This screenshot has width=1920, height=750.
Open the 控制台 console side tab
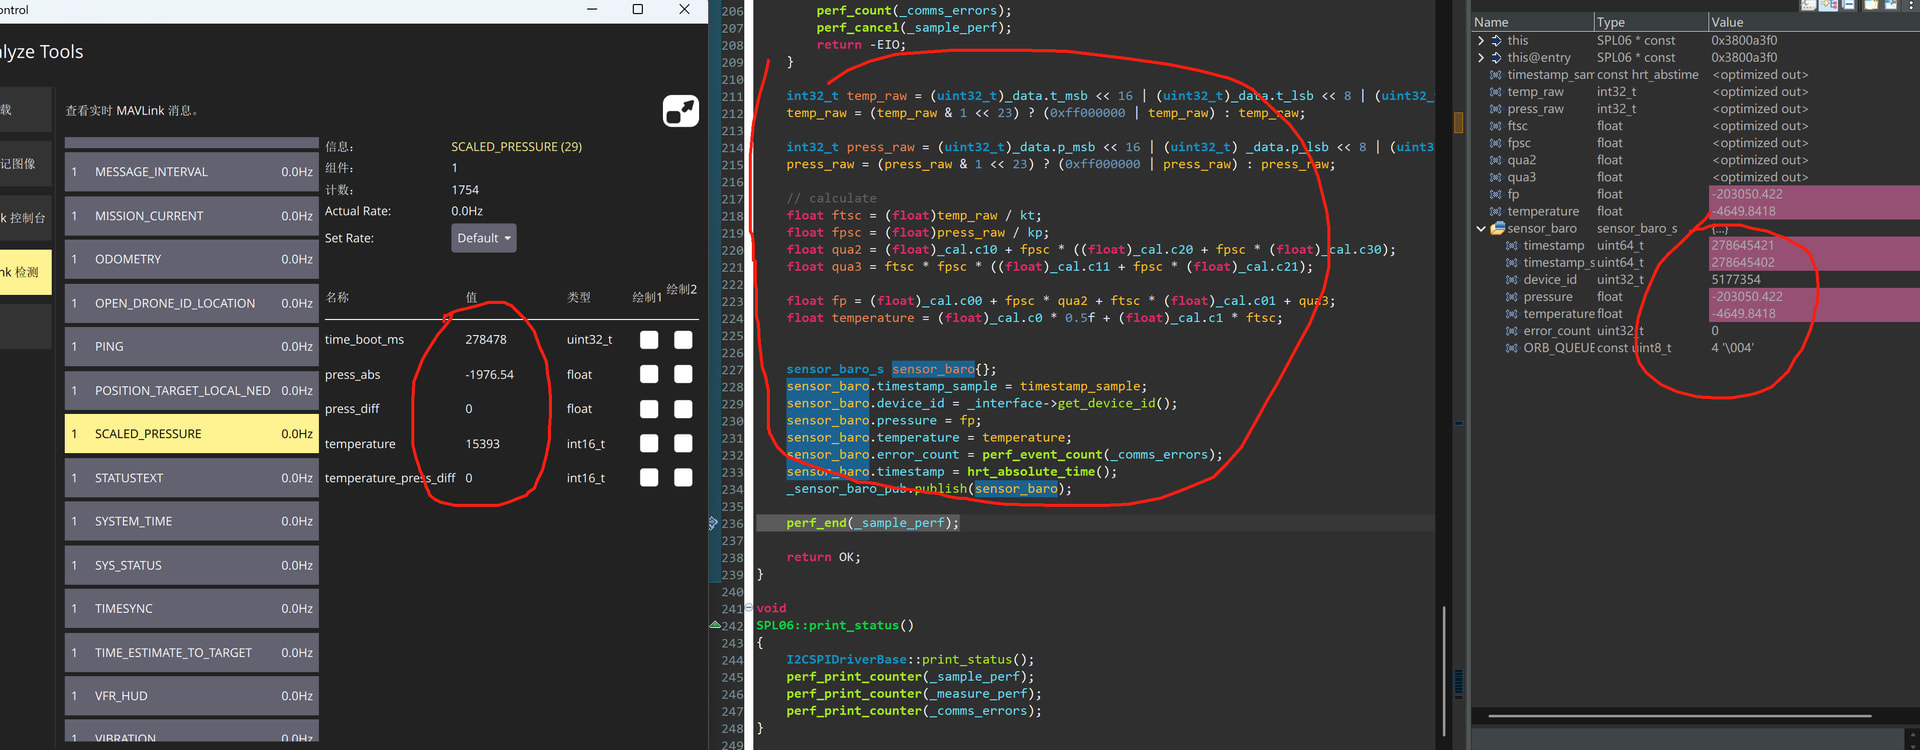24,218
